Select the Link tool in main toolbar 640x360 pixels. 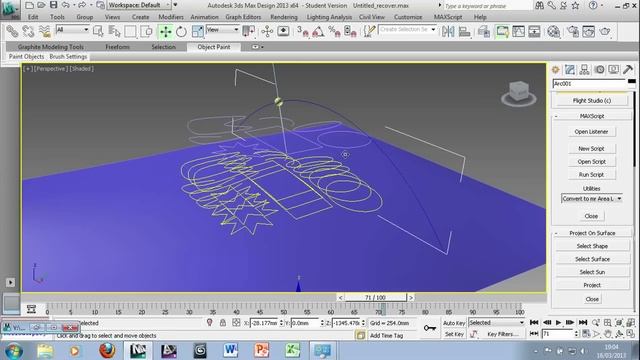point(12,31)
